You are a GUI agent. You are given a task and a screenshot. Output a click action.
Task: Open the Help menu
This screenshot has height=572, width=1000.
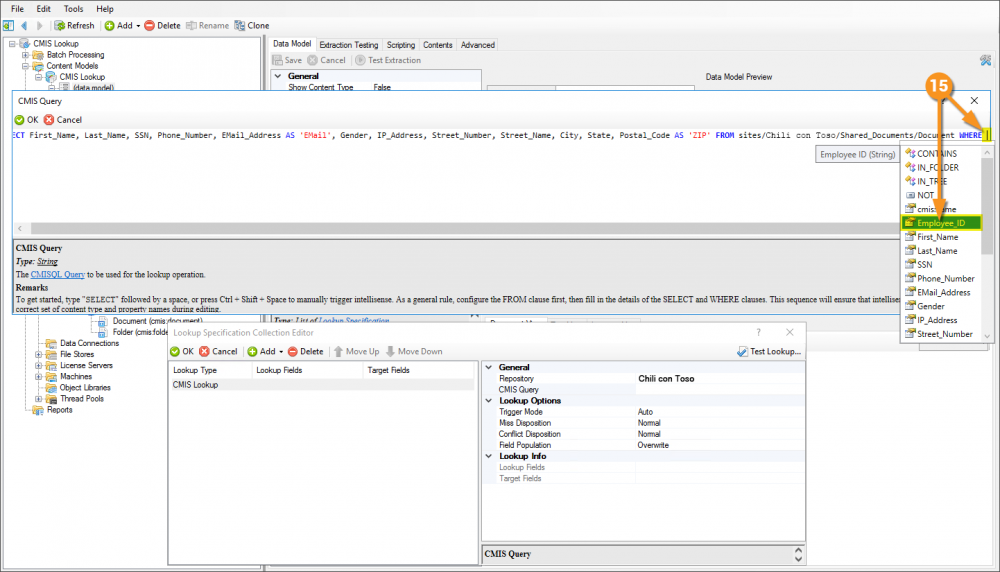point(105,9)
